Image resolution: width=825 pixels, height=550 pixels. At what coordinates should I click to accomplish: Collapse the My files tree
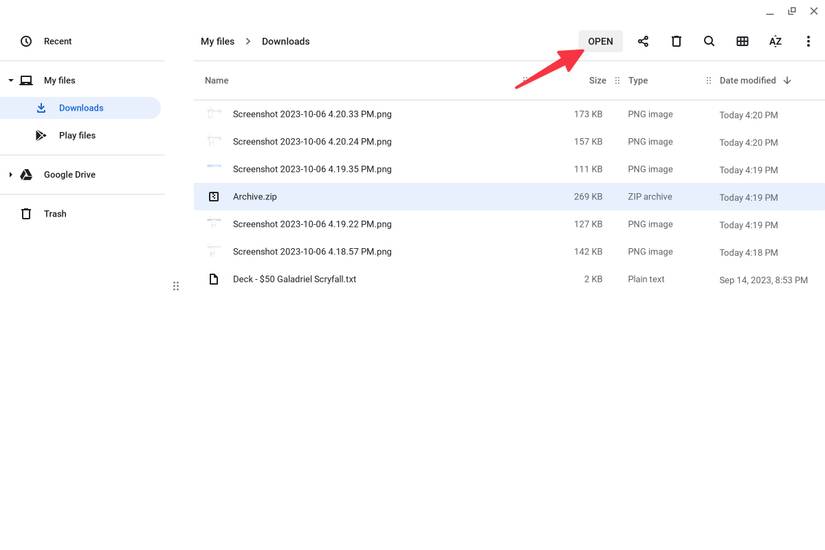point(11,81)
